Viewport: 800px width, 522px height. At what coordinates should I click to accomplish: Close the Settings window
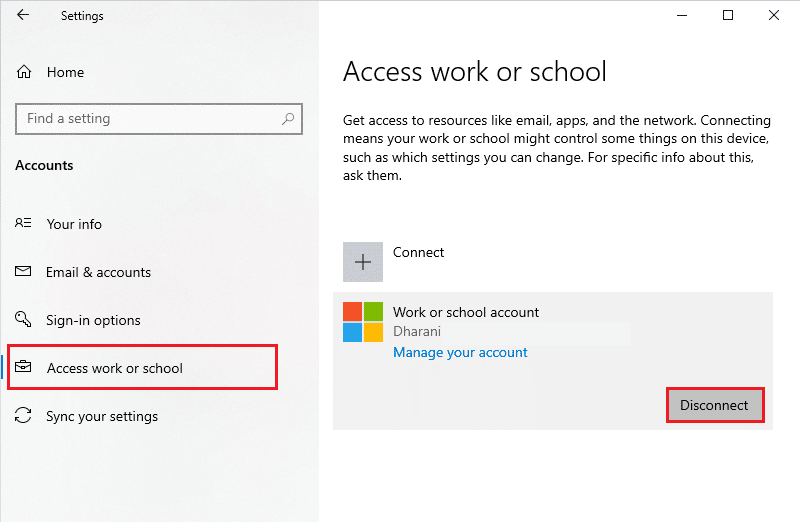[x=773, y=15]
